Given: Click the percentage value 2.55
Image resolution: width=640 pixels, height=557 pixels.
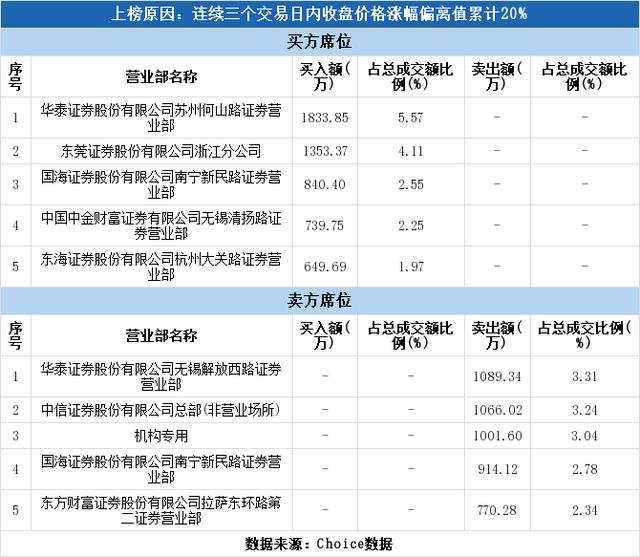Looking at the screenshot, I should click(411, 184).
